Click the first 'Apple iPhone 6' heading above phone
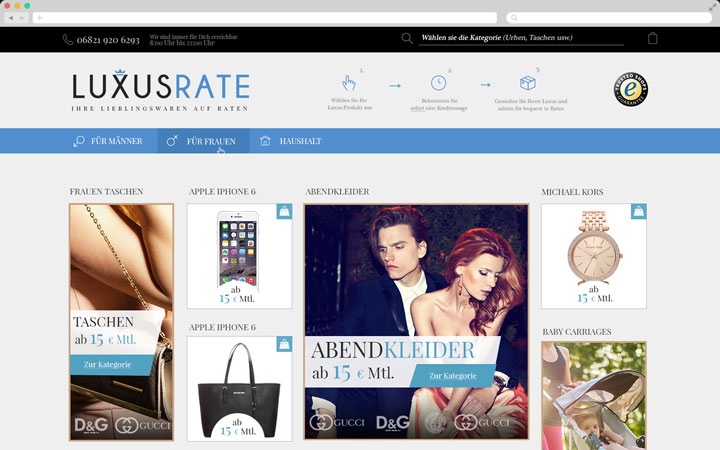 (222, 191)
